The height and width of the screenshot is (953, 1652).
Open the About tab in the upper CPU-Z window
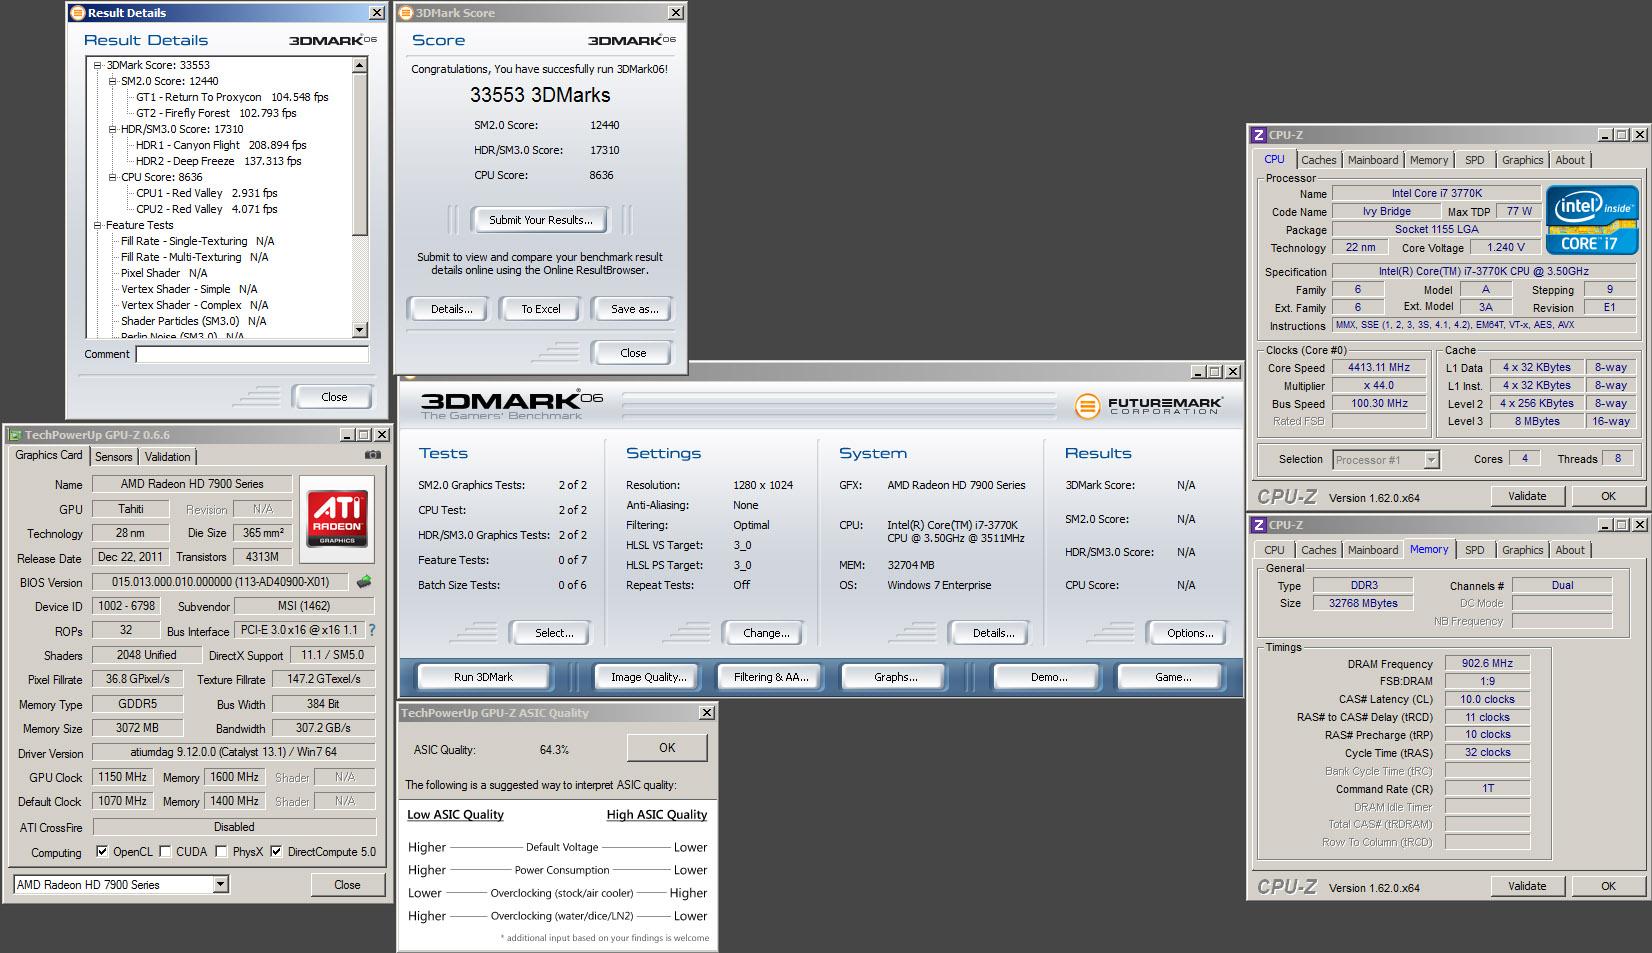(1569, 160)
